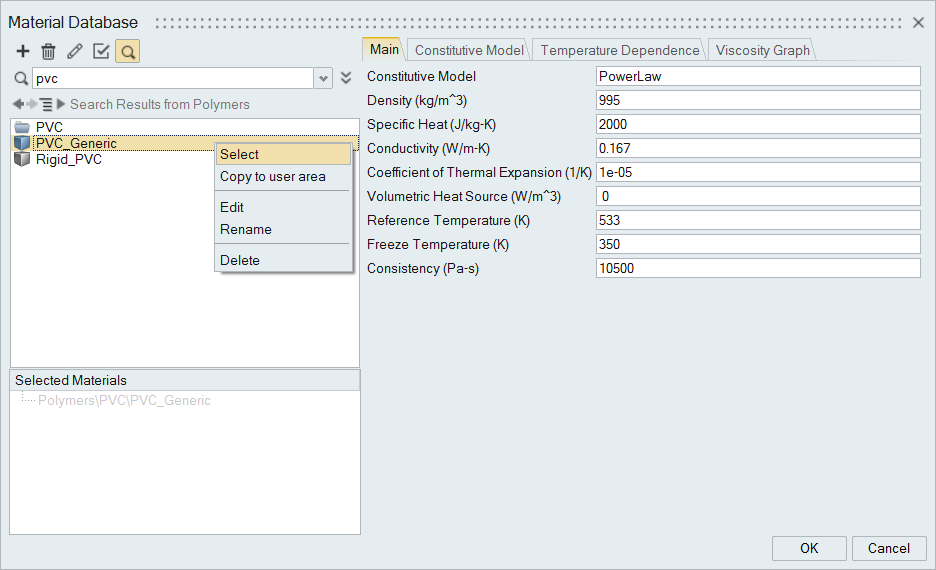
Task: Click the pencil edit icon
Action: tap(75, 51)
